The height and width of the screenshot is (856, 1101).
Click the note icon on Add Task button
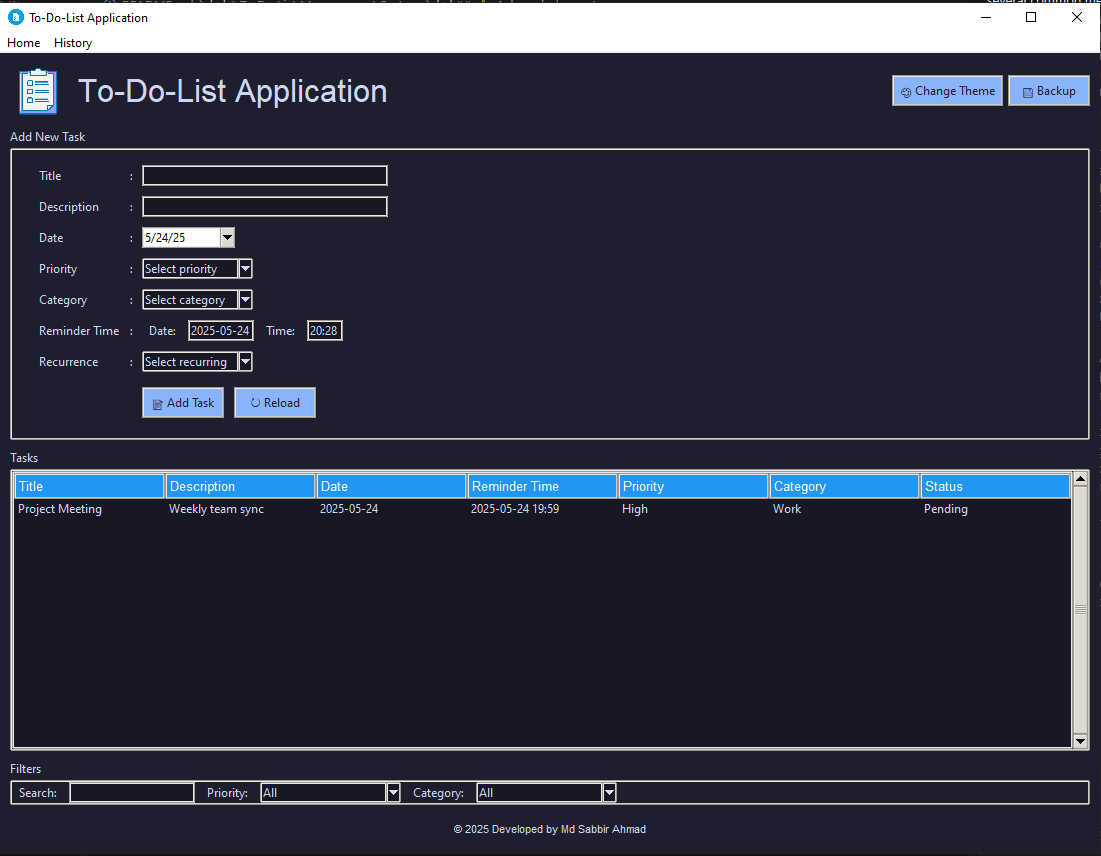[157, 402]
